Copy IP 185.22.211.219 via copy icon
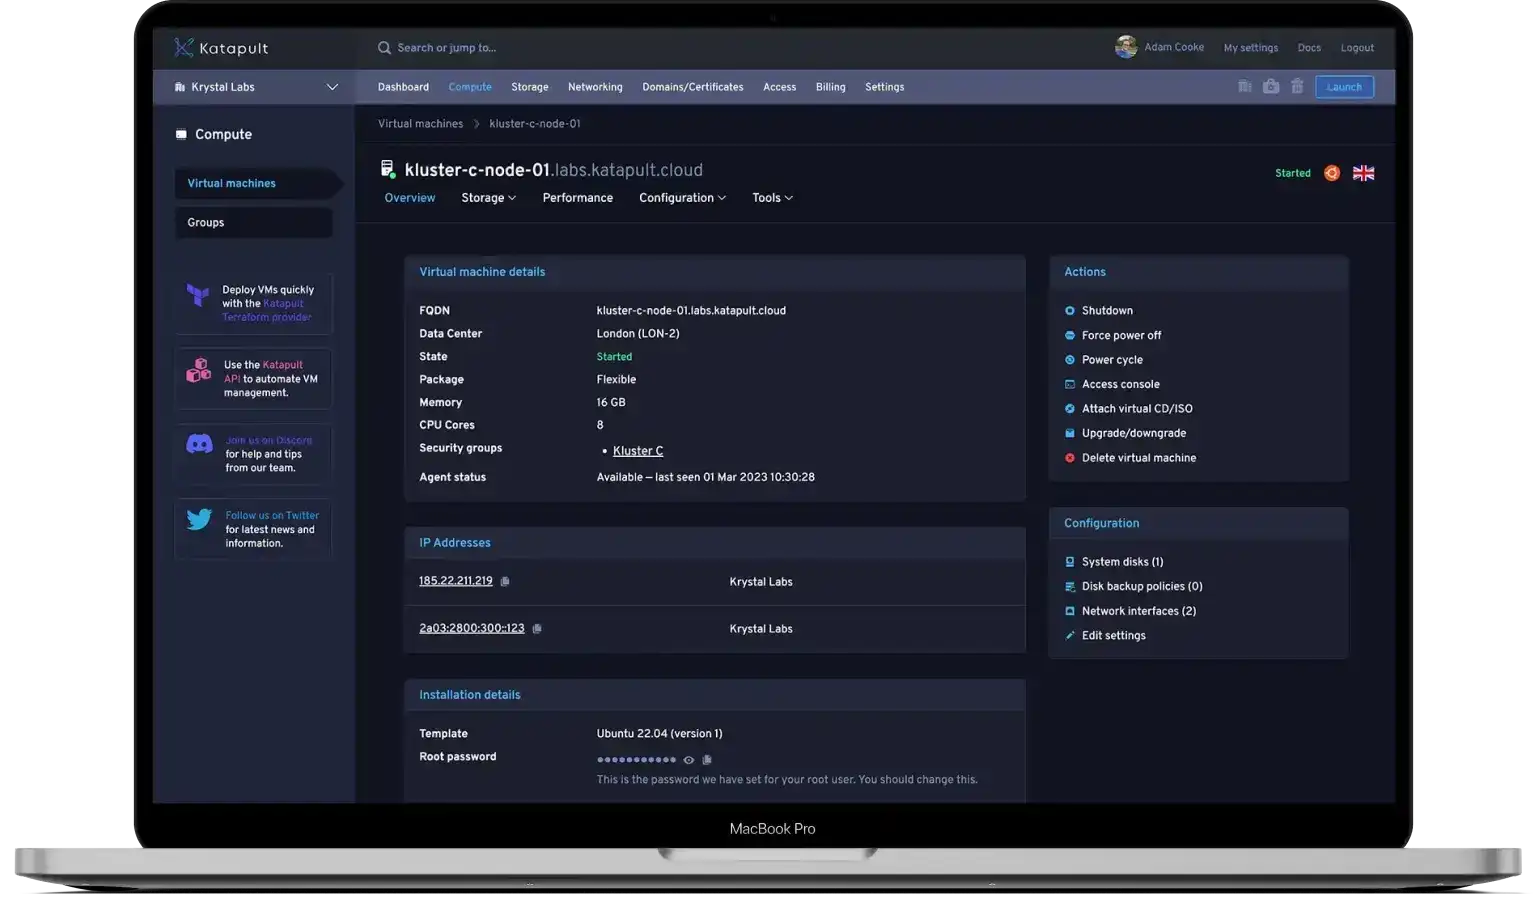The height and width of the screenshot is (897, 1536). pyautogui.click(x=505, y=581)
